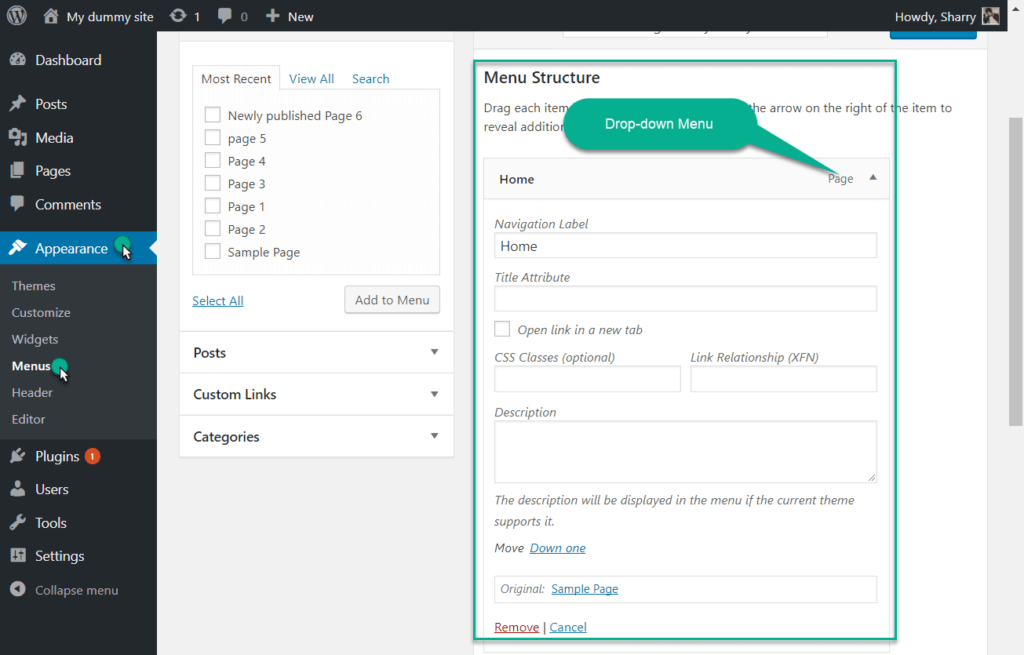Click the Plugins update count badge
This screenshot has width=1024, height=655.
tap(92, 456)
